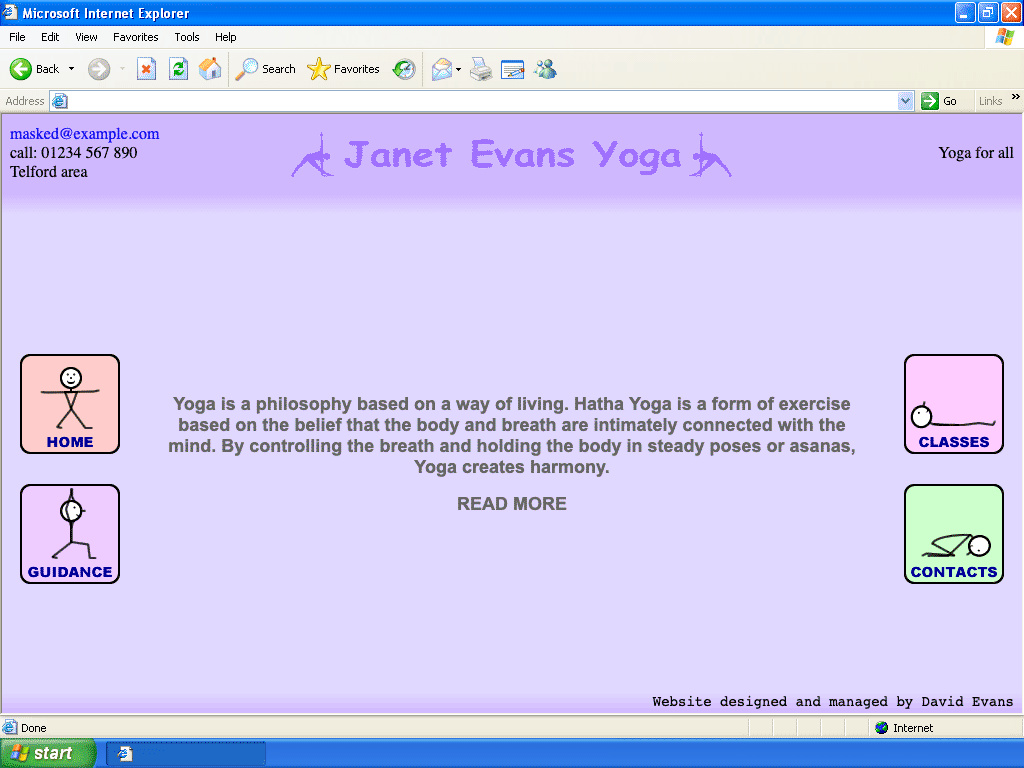Restore down the Internet Explorer window
This screenshot has height=768, width=1024.
coord(987,12)
